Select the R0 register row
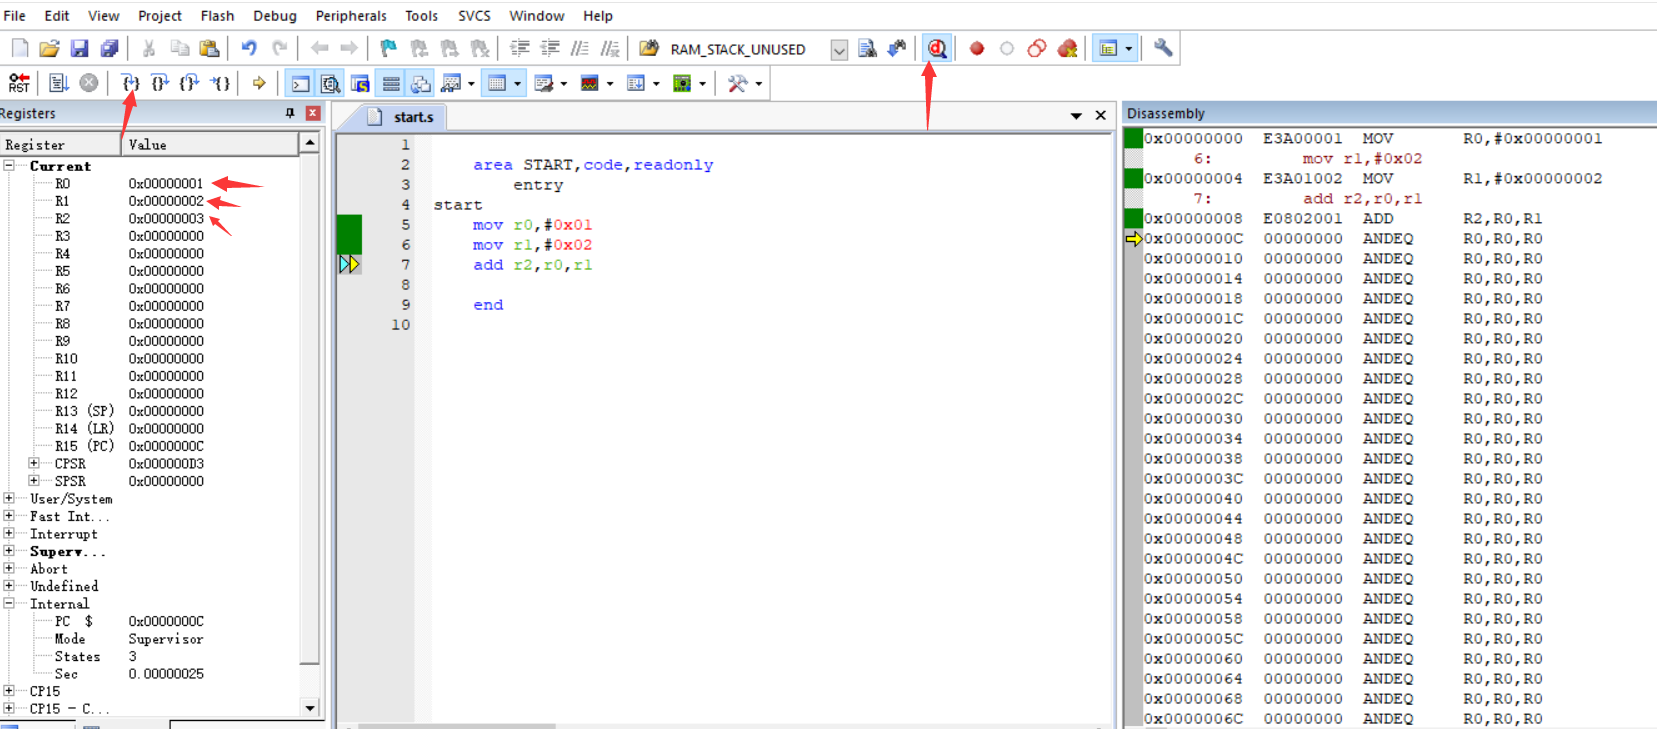This screenshot has height=729, width=1657. (150, 183)
